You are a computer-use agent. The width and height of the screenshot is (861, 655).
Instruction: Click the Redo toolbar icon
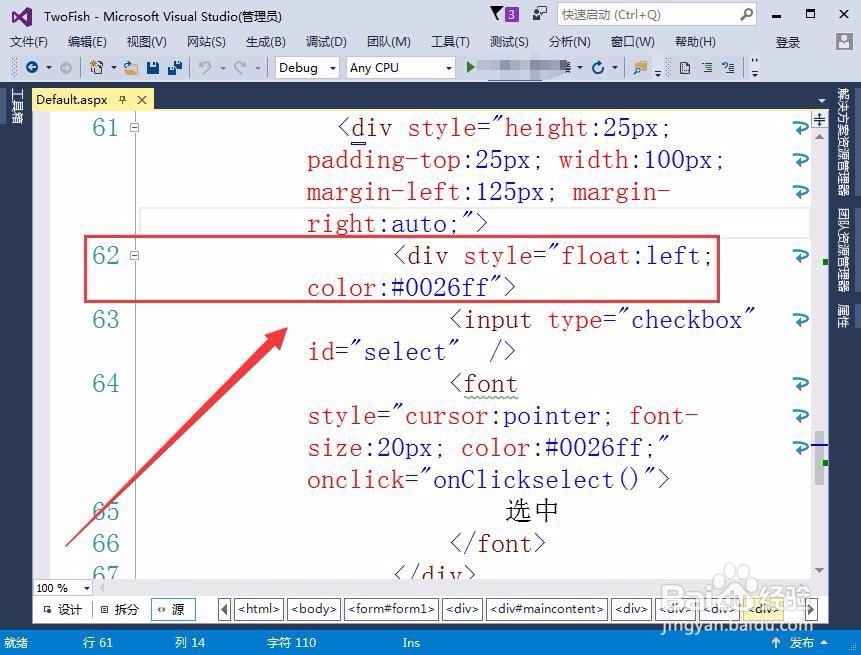click(x=240, y=68)
